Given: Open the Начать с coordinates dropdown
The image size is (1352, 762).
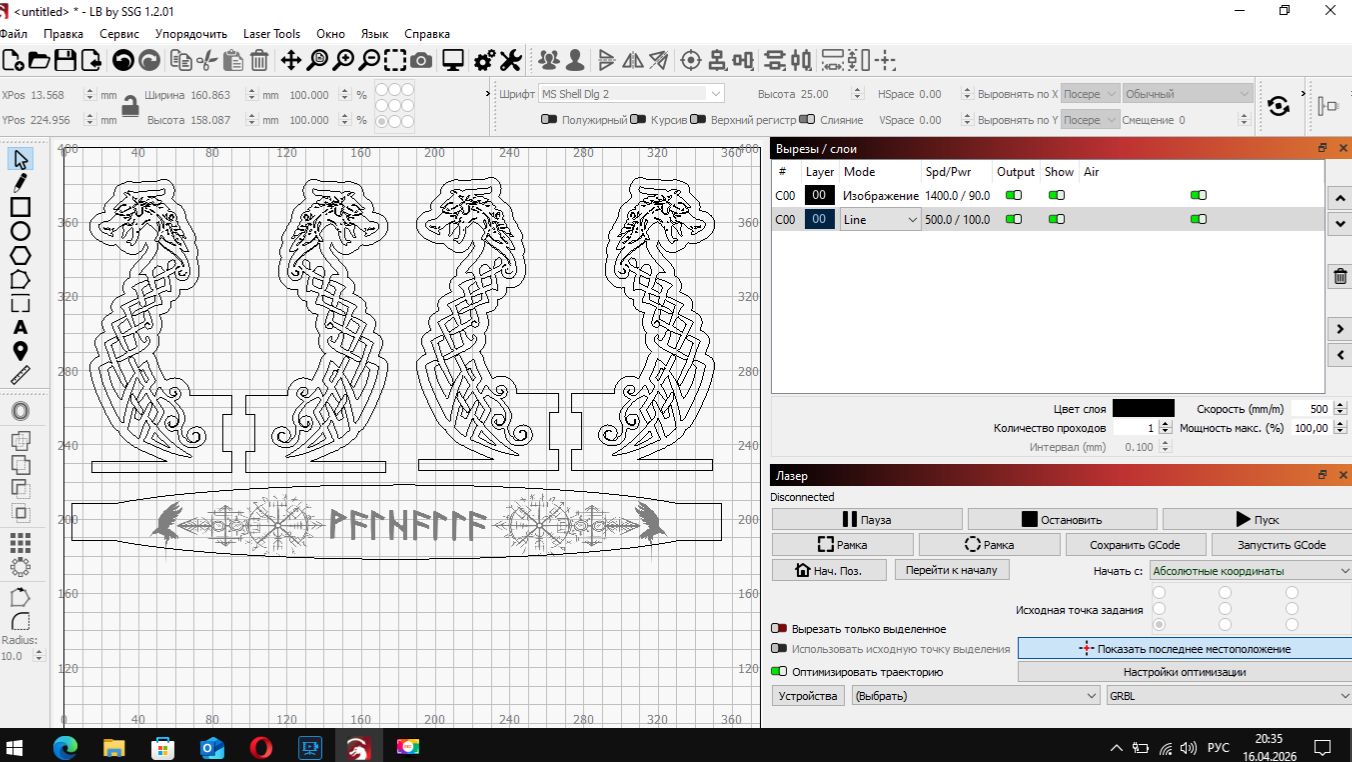Looking at the screenshot, I should coord(1251,571).
